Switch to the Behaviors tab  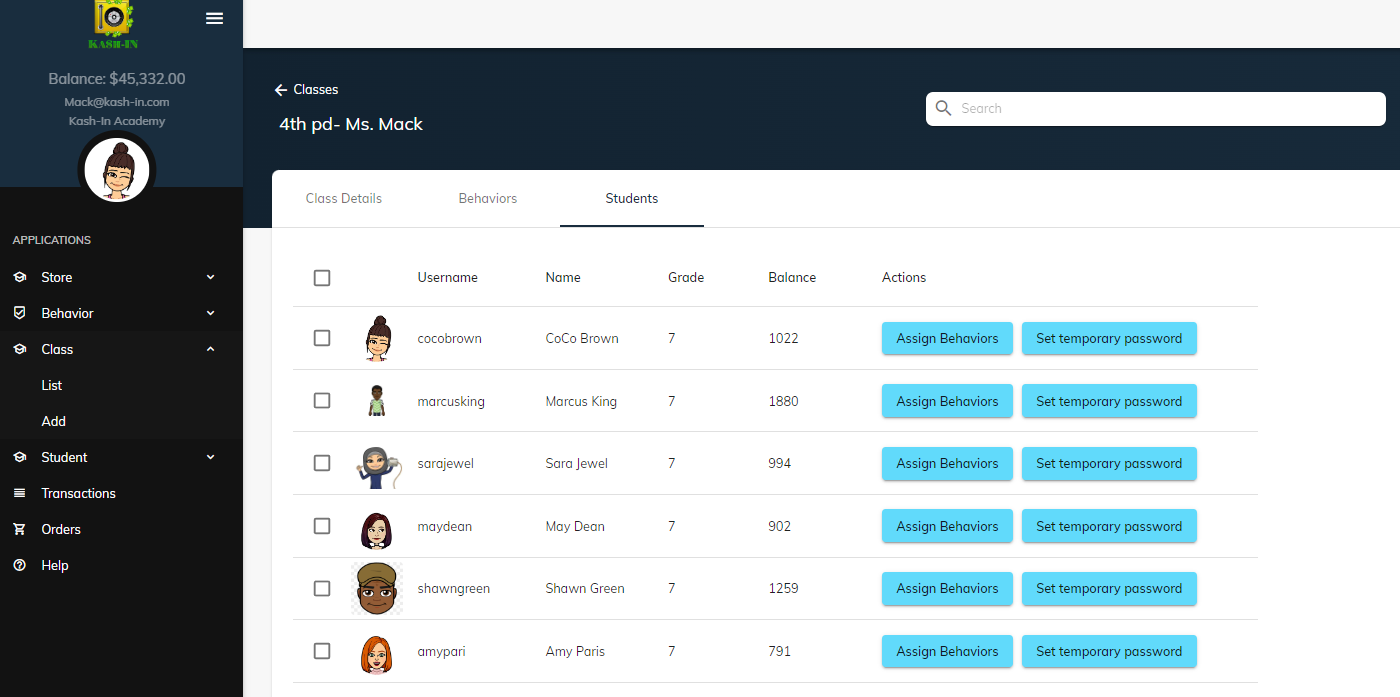488,198
